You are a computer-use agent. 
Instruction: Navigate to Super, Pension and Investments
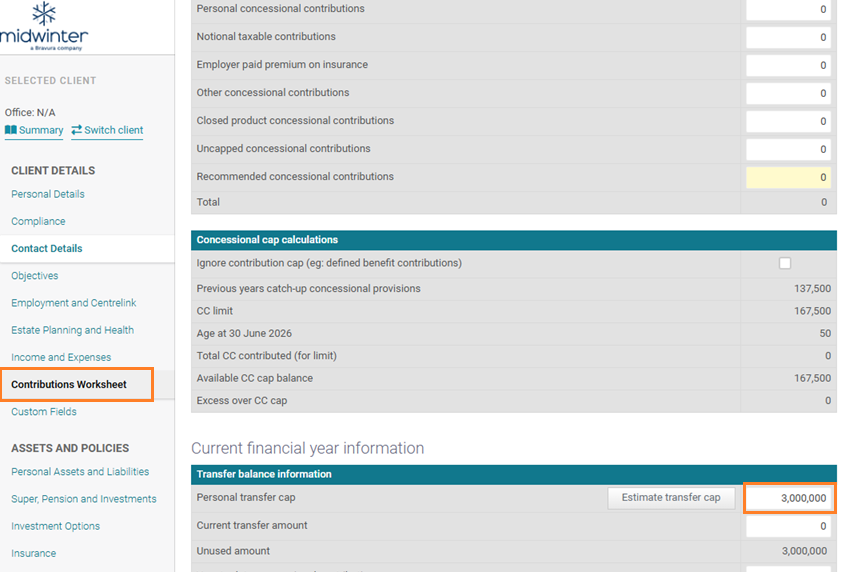(84, 499)
